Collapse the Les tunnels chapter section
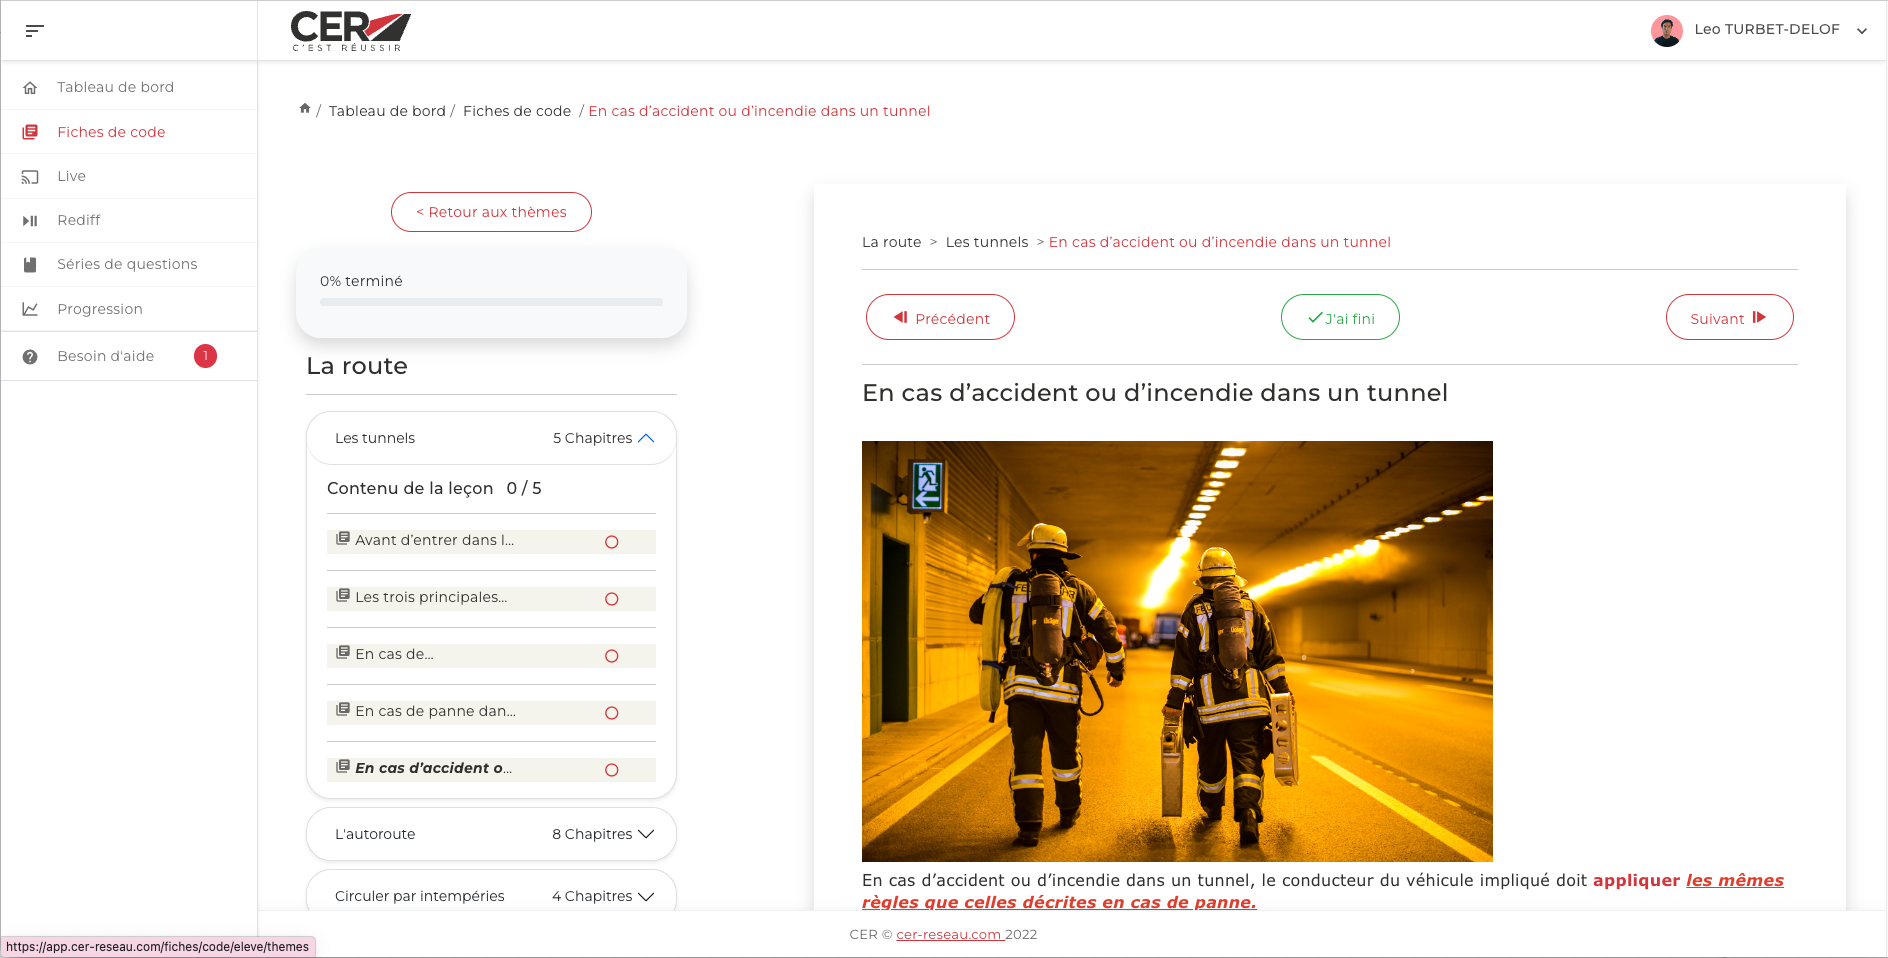The height and width of the screenshot is (958, 1888). click(646, 438)
